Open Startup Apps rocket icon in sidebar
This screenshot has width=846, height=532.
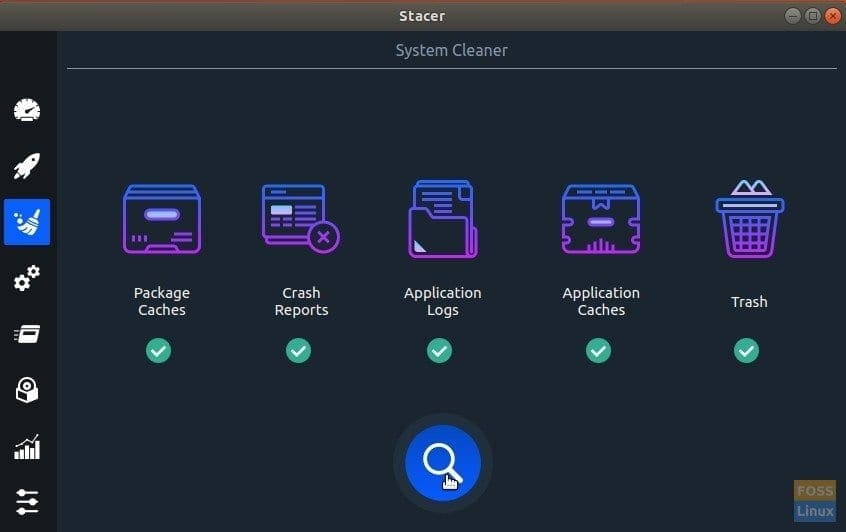point(27,166)
